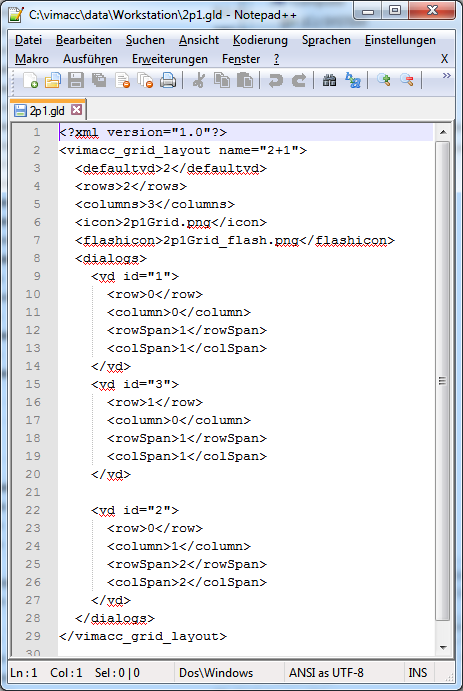The height and width of the screenshot is (691, 463).
Task: Click the Save file icon
Action: [76, 80]
